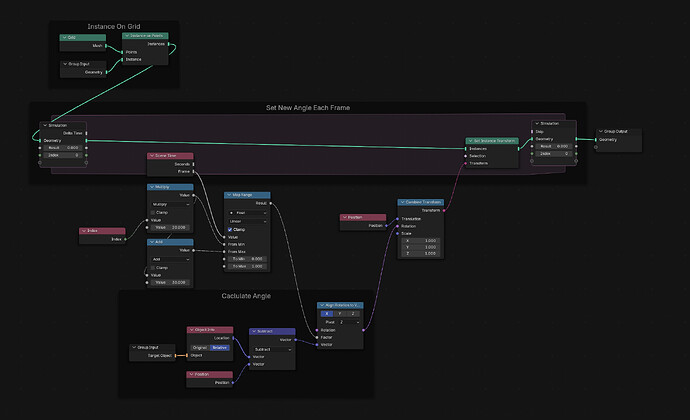The image size is (690, 420).
Task: Open the Map Range Float data type dropdown
Action: coord(247,213)
